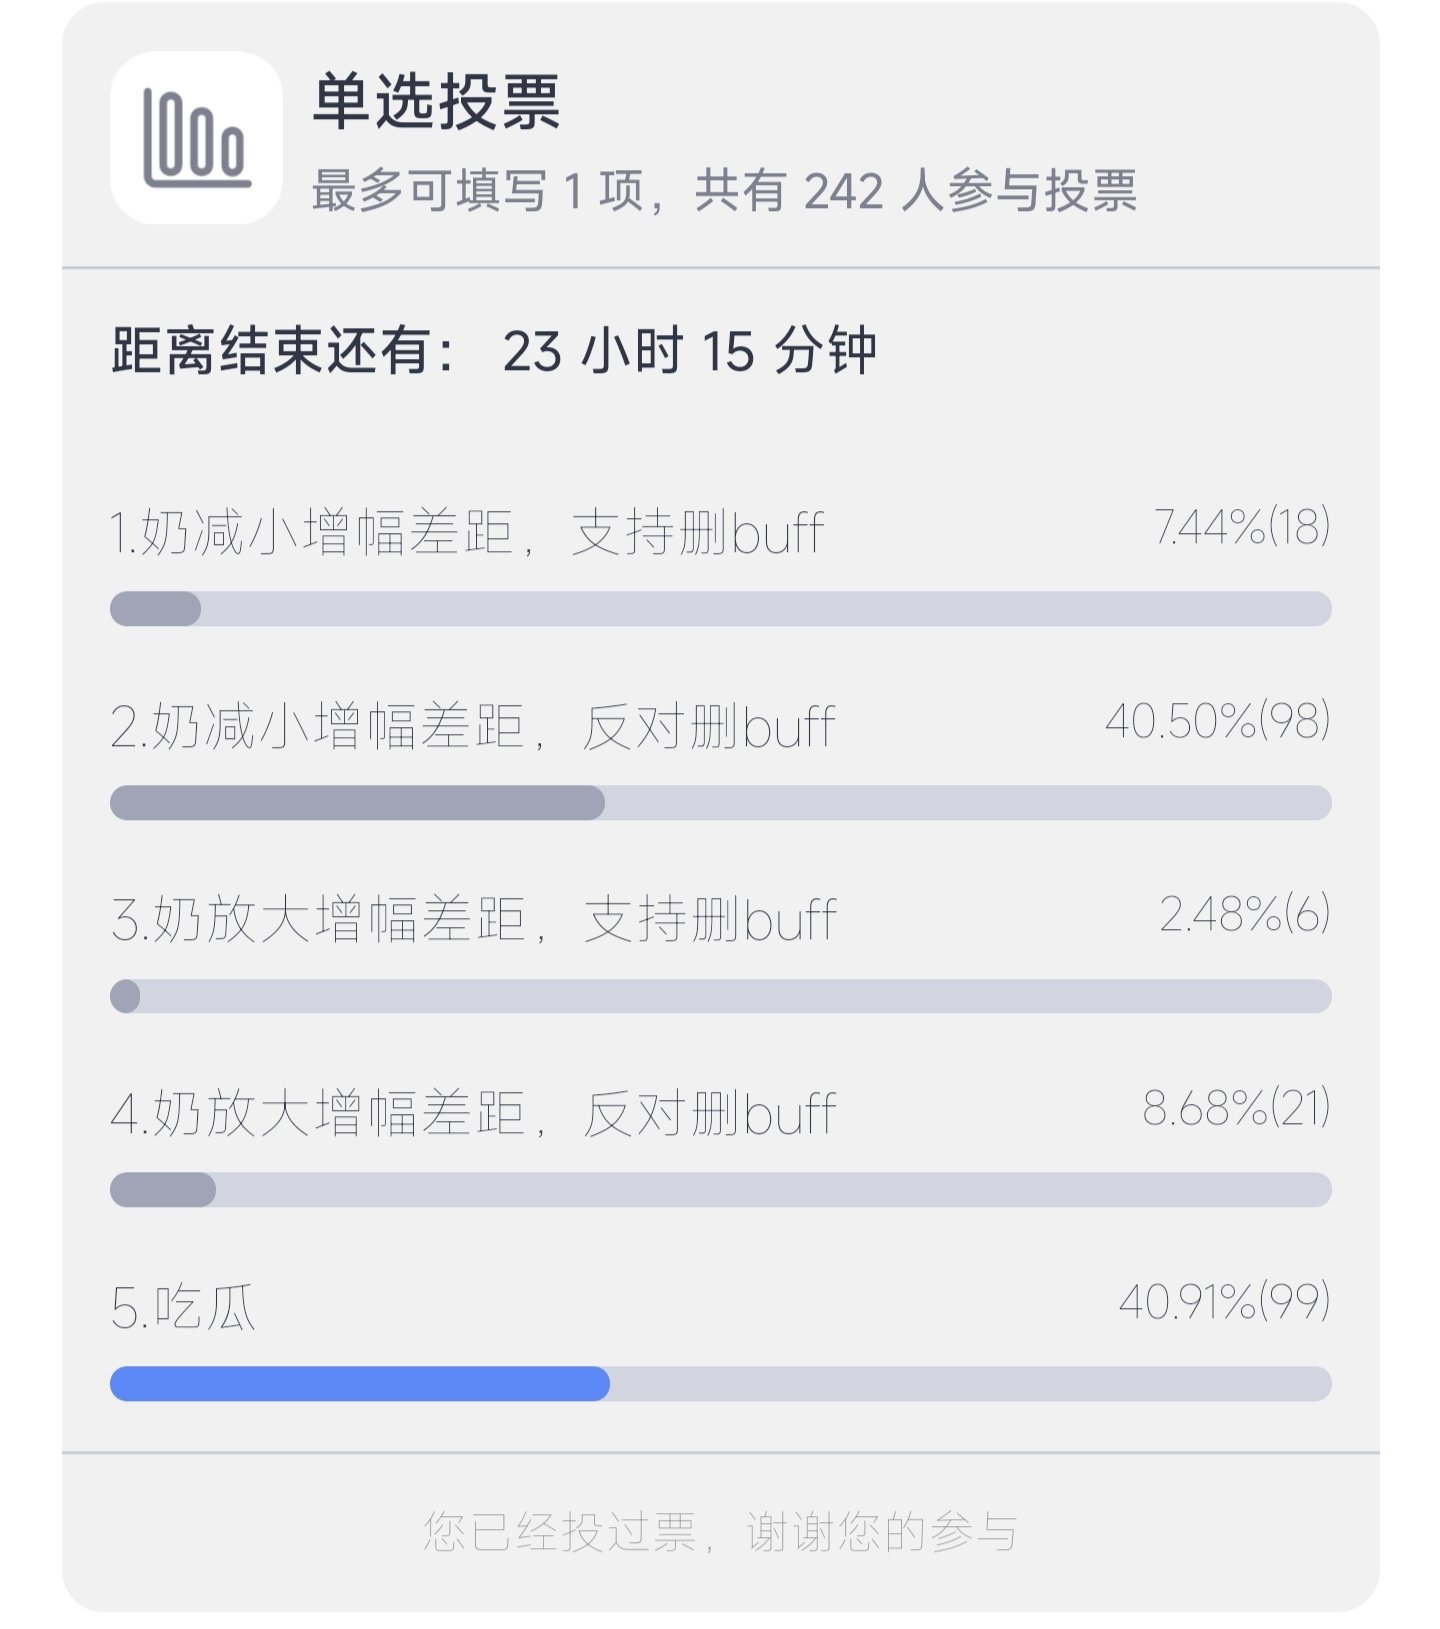
Task: Click the countdown text 23 小时 15 分钟
Action: coord(689,351)
